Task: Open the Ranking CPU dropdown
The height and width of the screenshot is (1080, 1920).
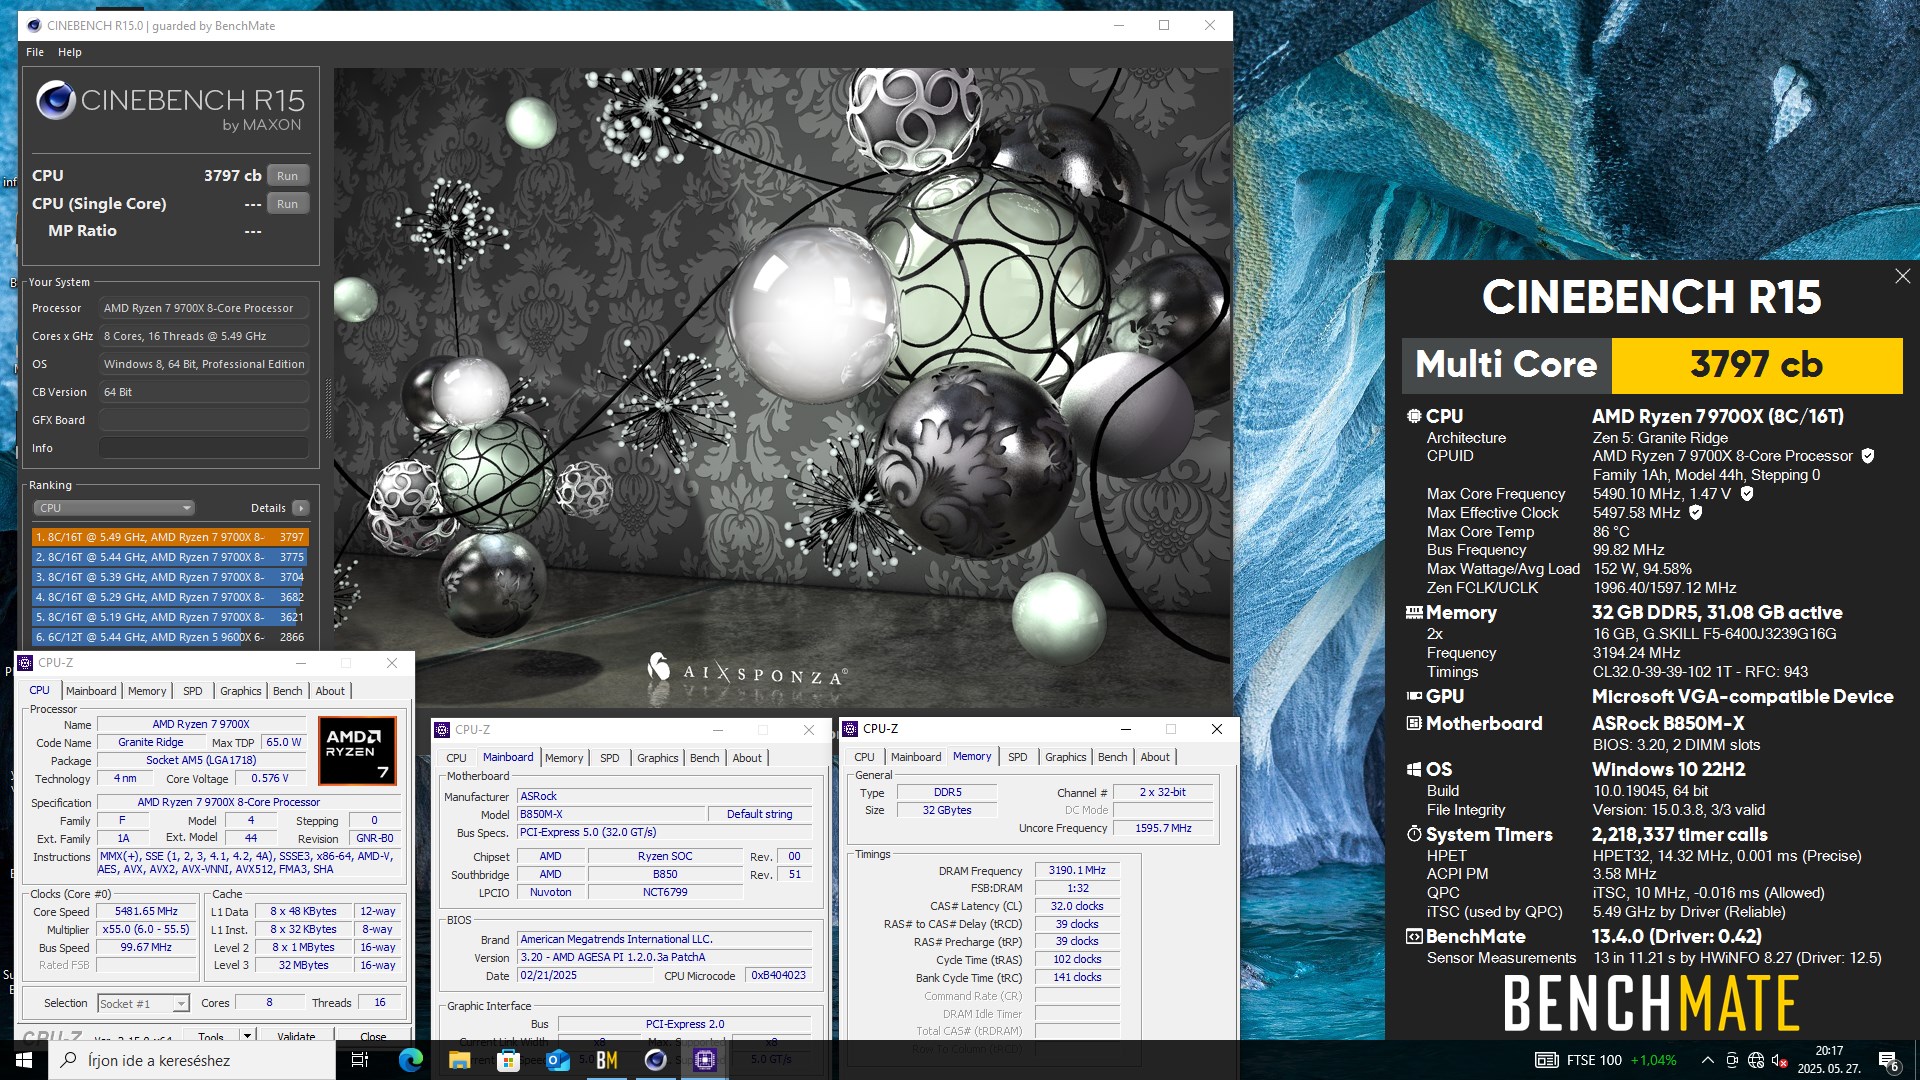Action: tap(114, 508)
